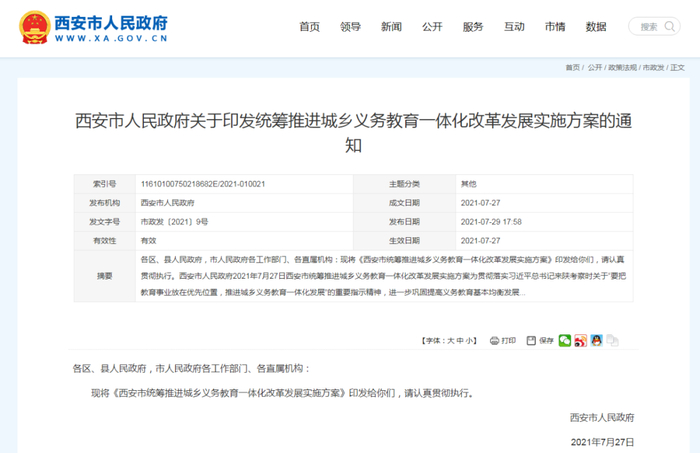Click the search magnifier icon
The height and width of the screenshot is (453, 700).
pyautogui.click(x=669, y=27)
